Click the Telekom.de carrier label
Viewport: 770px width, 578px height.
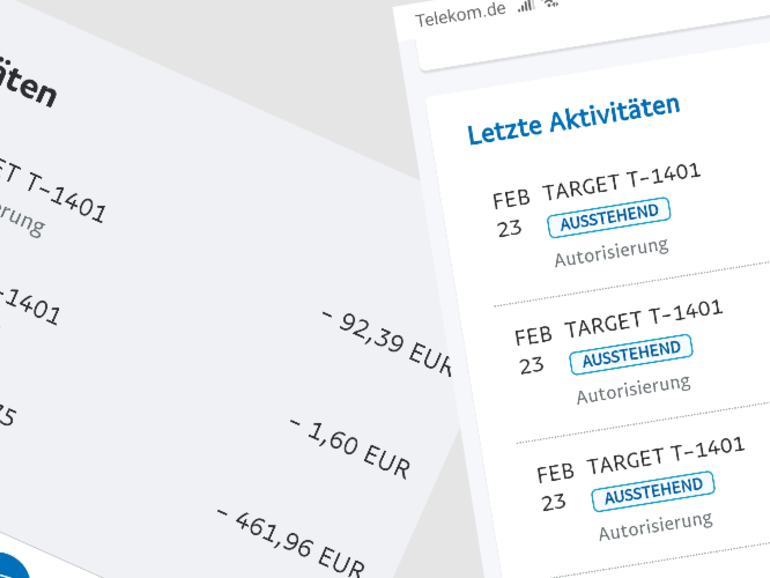click(461, 18)
